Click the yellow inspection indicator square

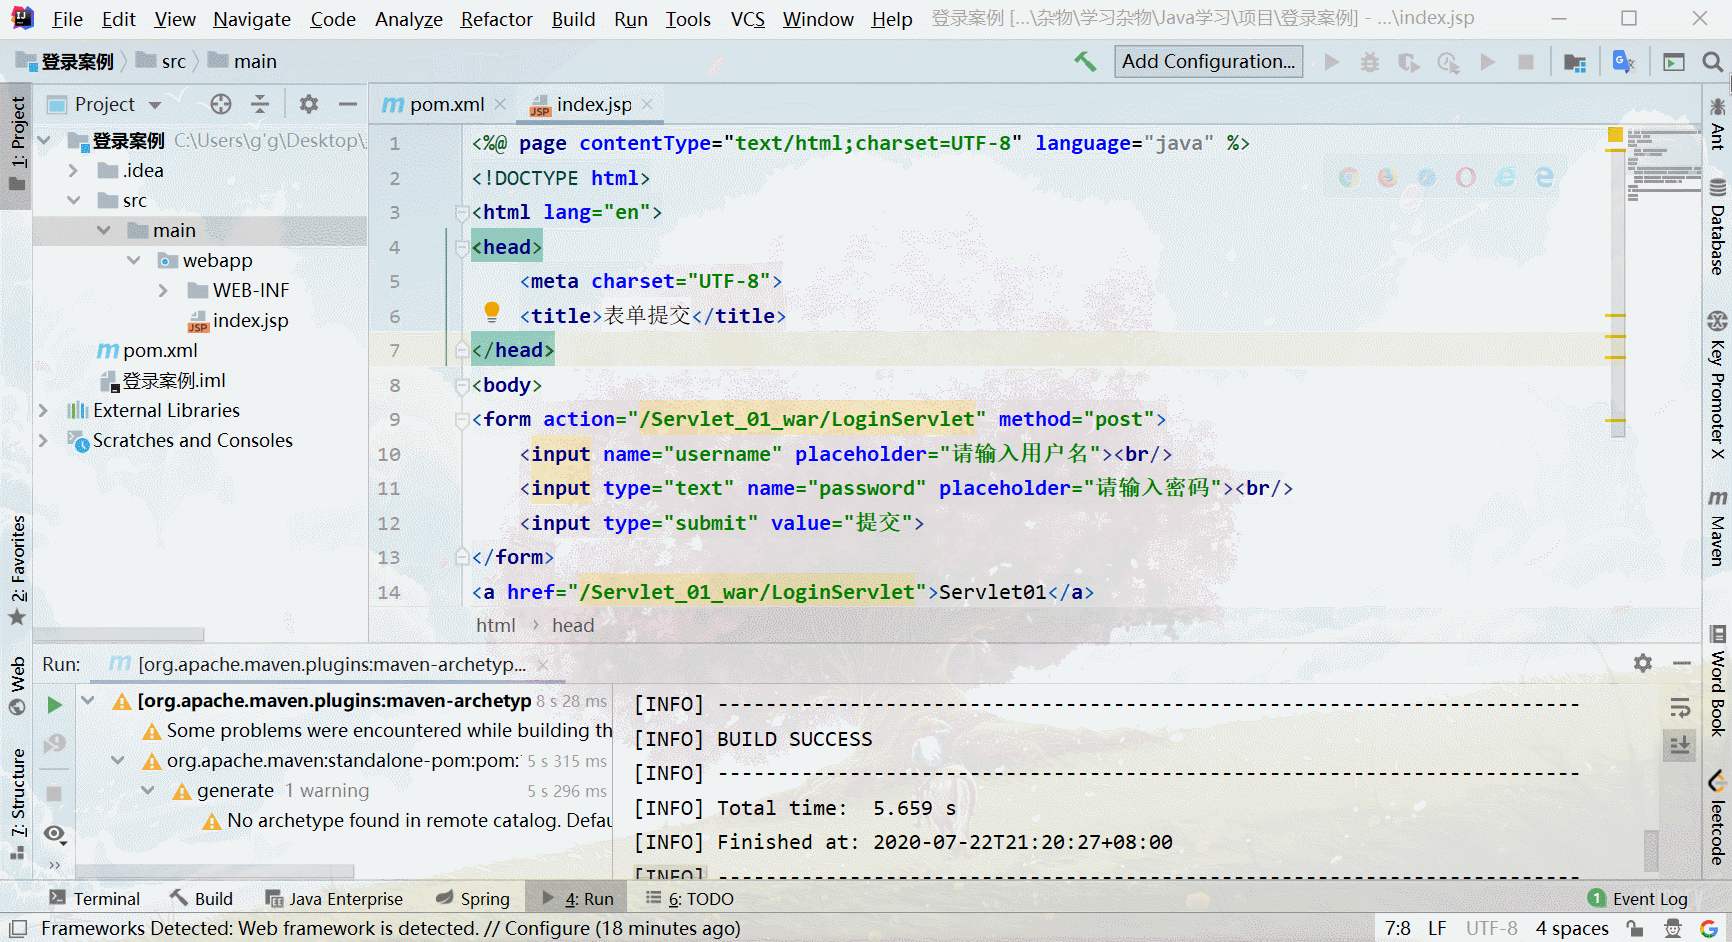click(1615, 134)
